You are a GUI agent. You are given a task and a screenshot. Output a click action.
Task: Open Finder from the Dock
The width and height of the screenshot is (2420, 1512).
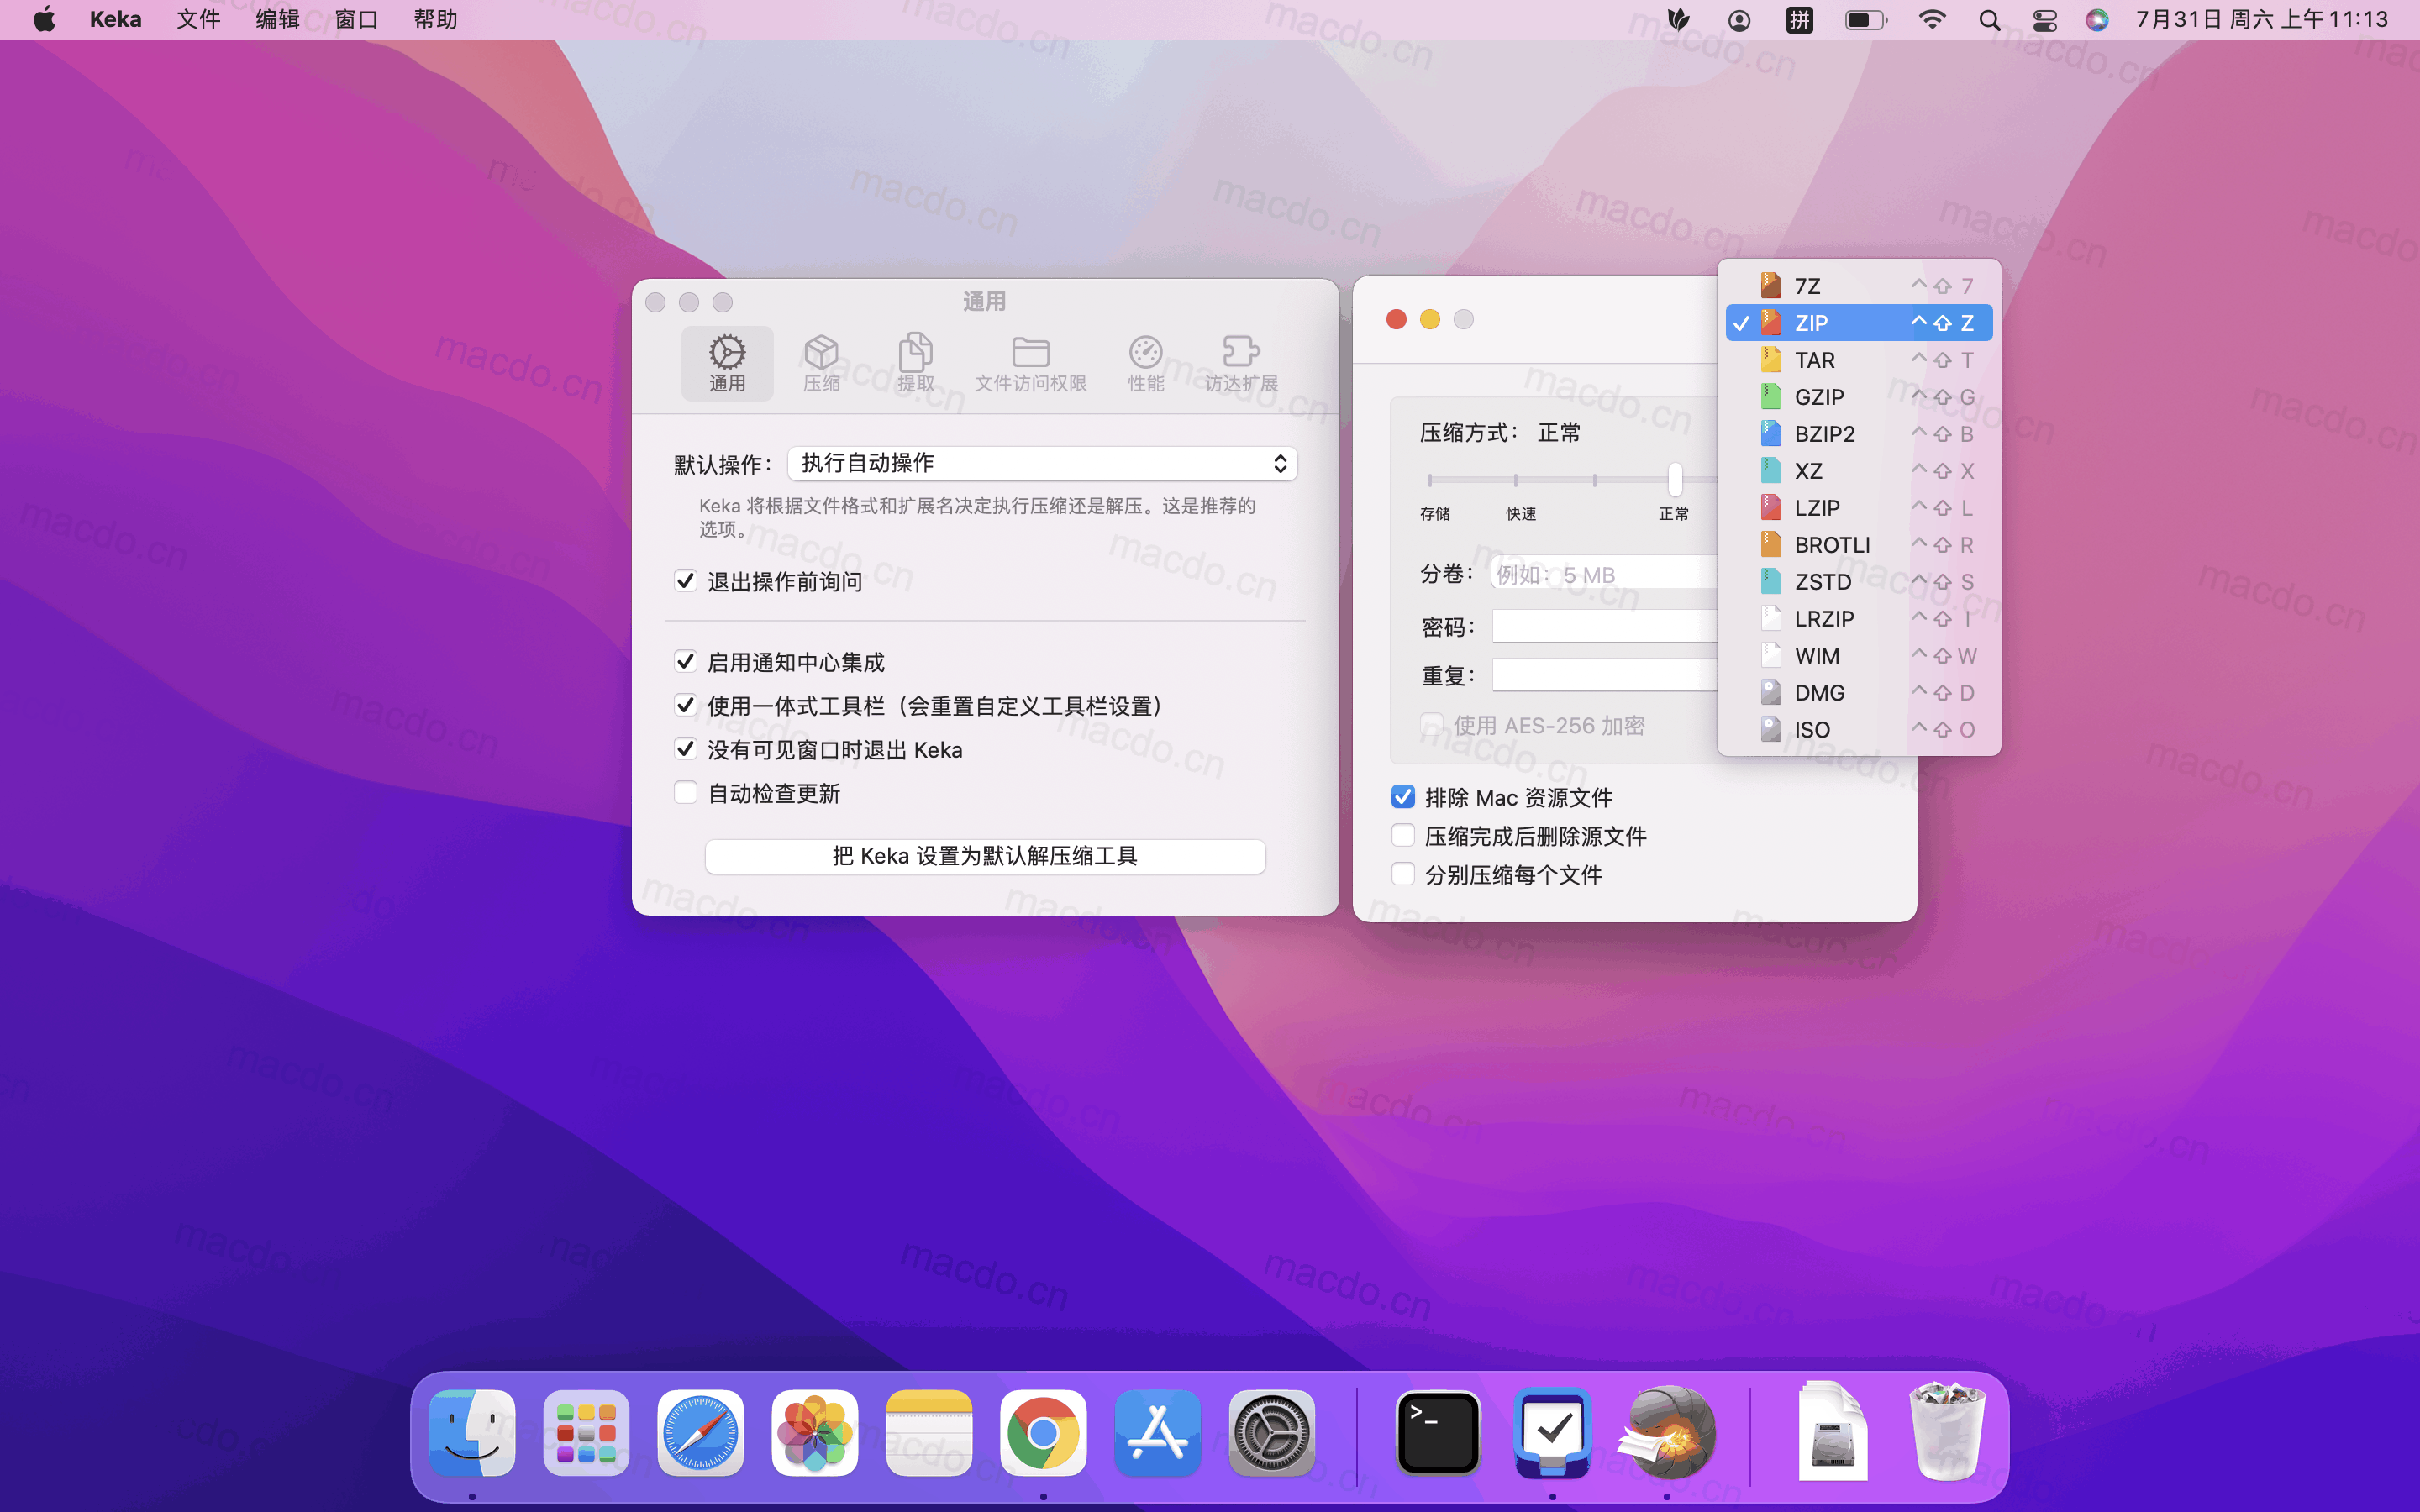click(472, 1432)
